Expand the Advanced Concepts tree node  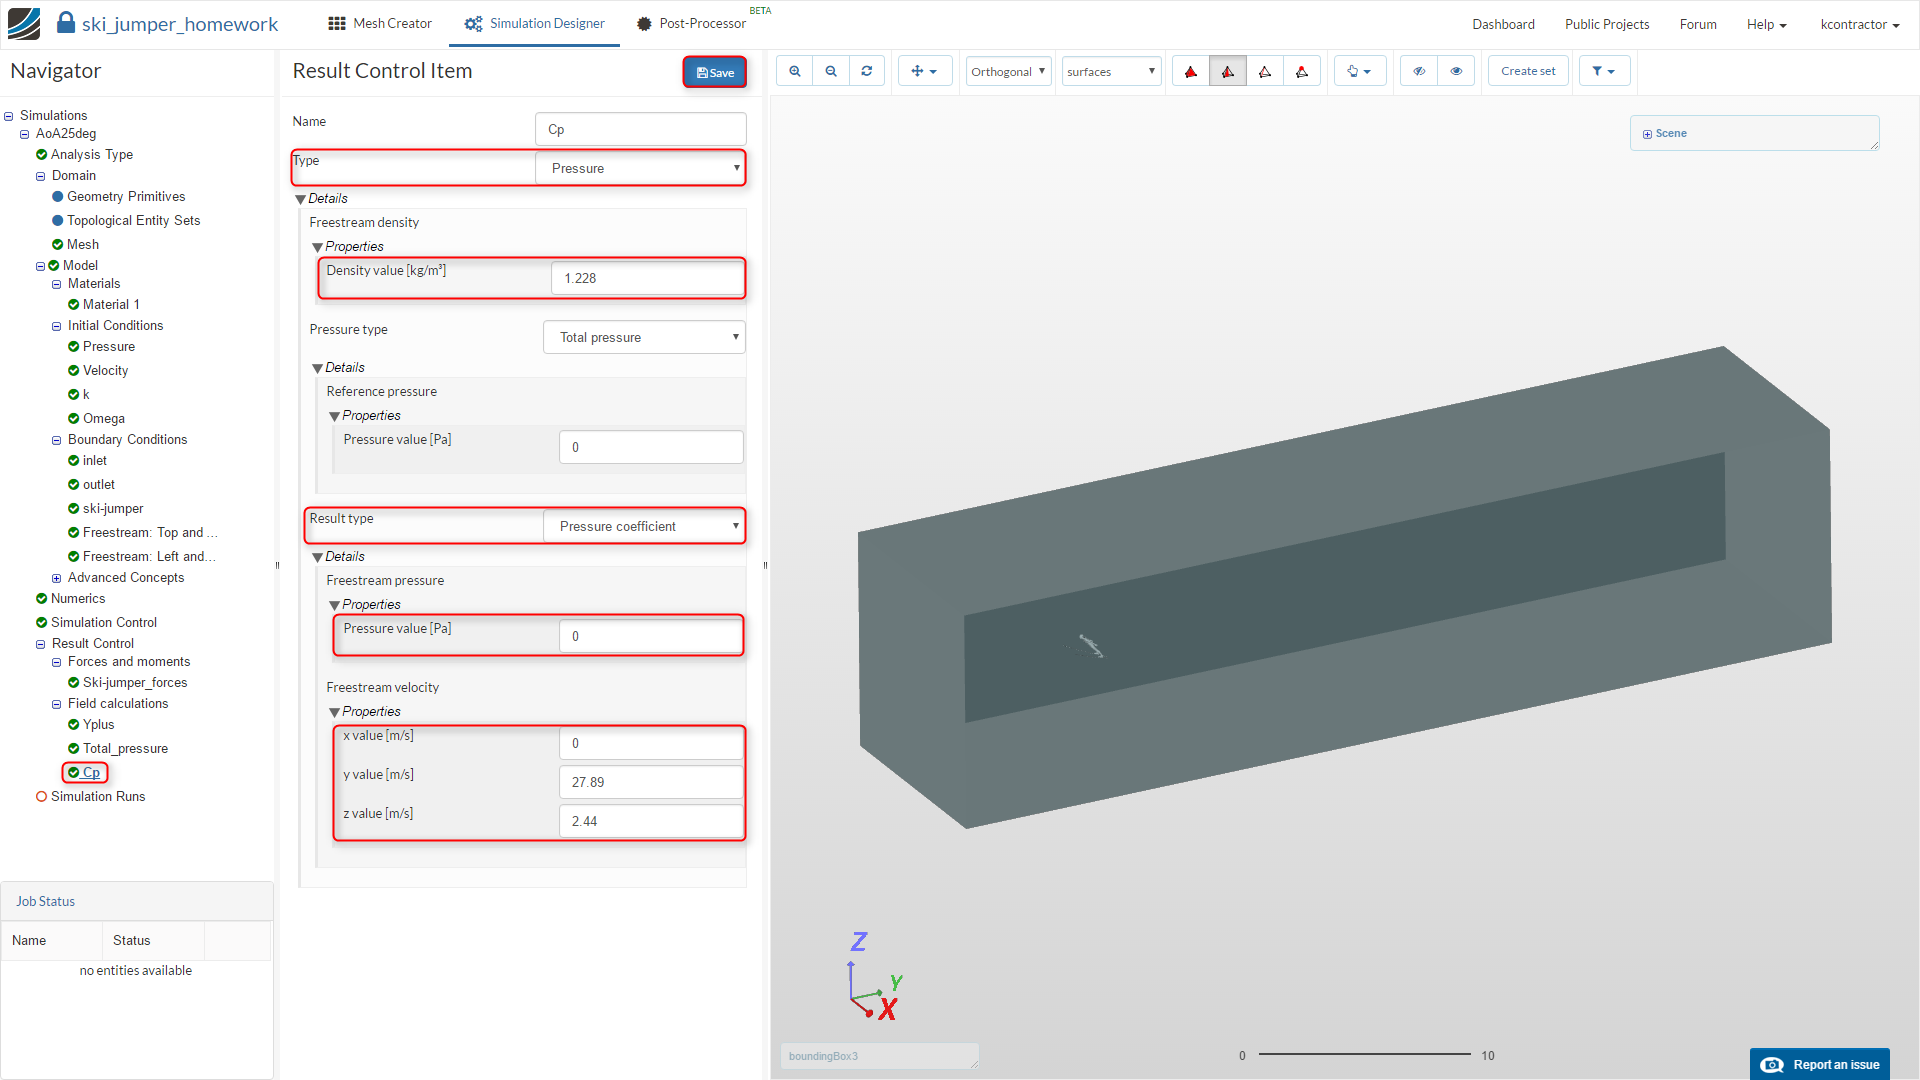tap(57, 578)
